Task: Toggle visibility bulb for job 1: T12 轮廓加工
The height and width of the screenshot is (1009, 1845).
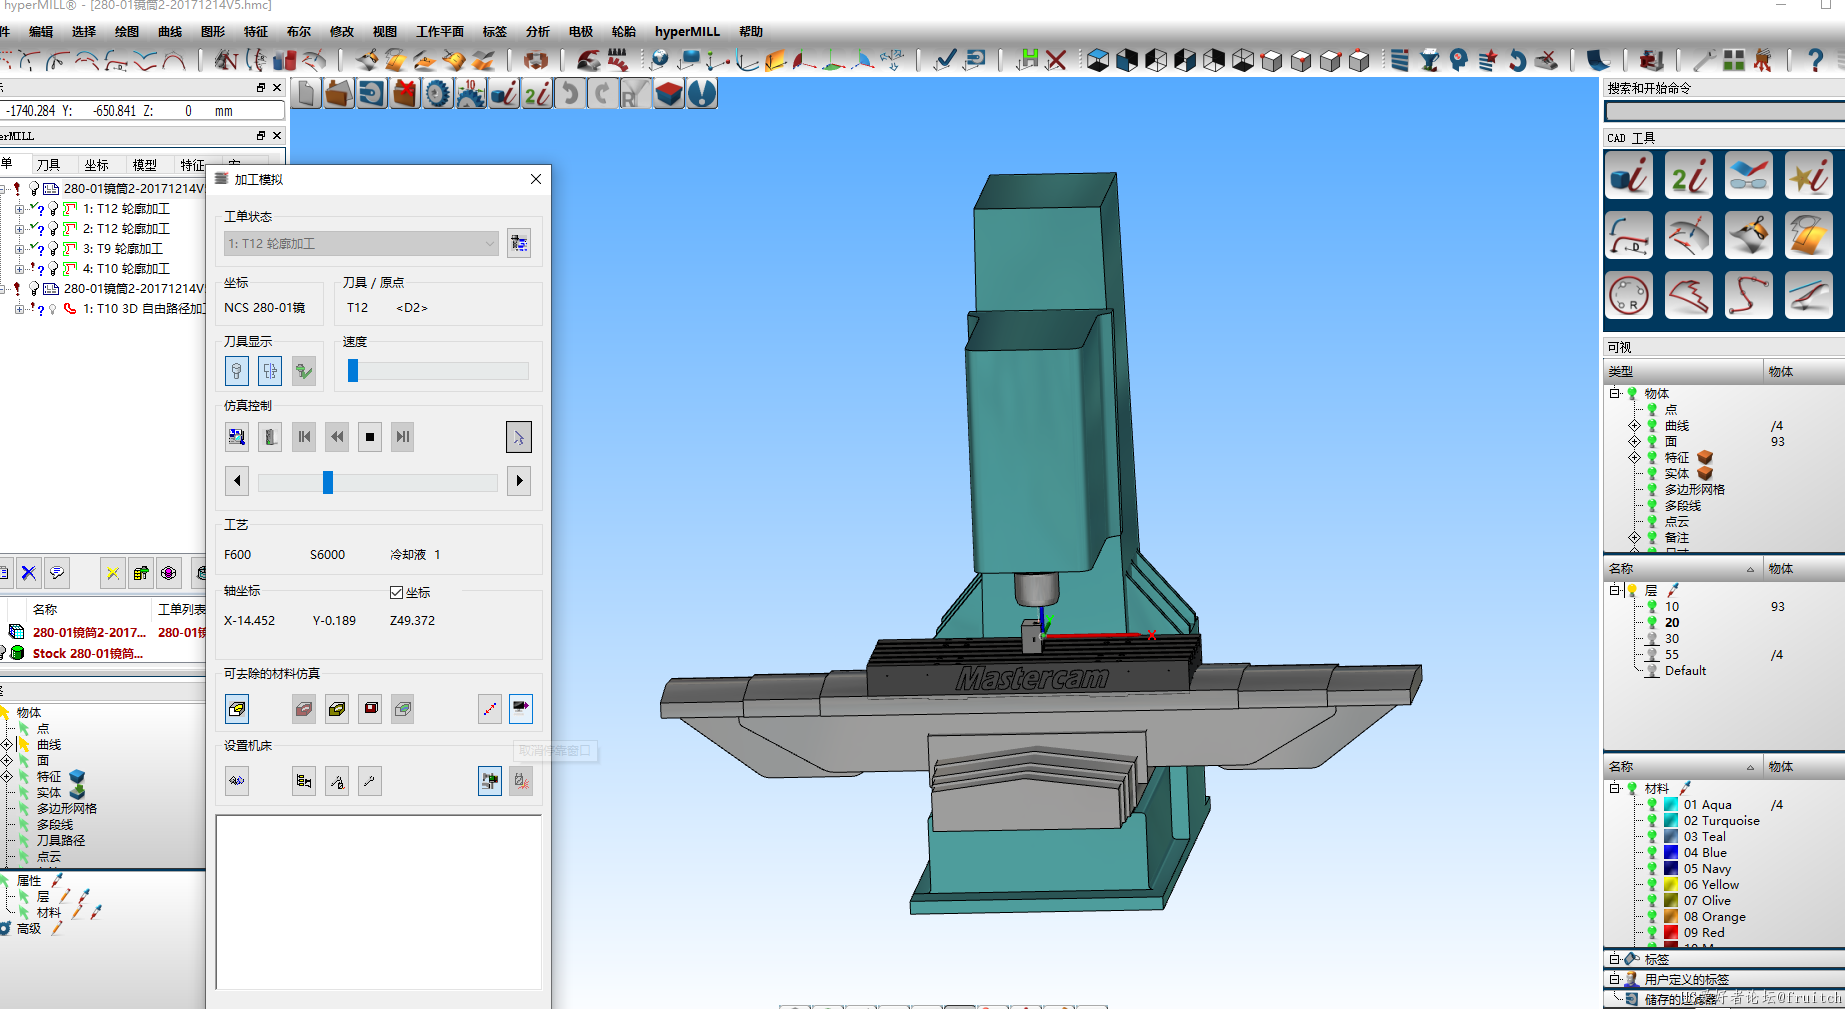Action: 53,209
